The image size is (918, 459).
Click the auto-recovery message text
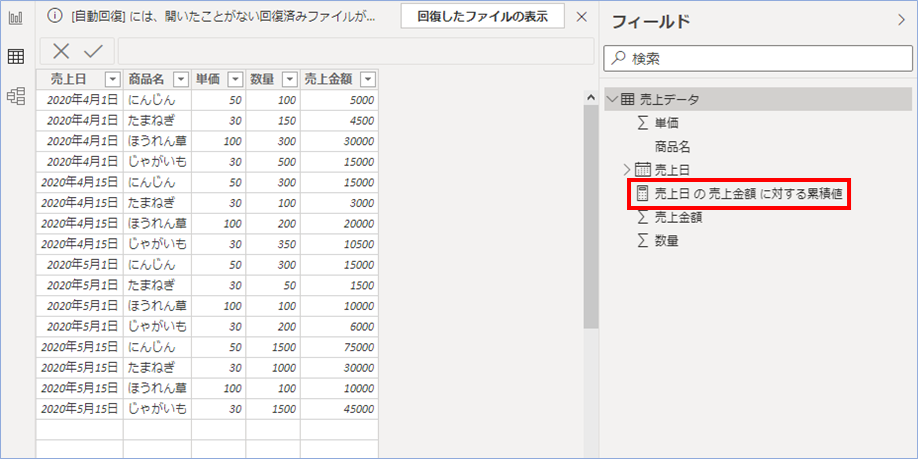223,16
